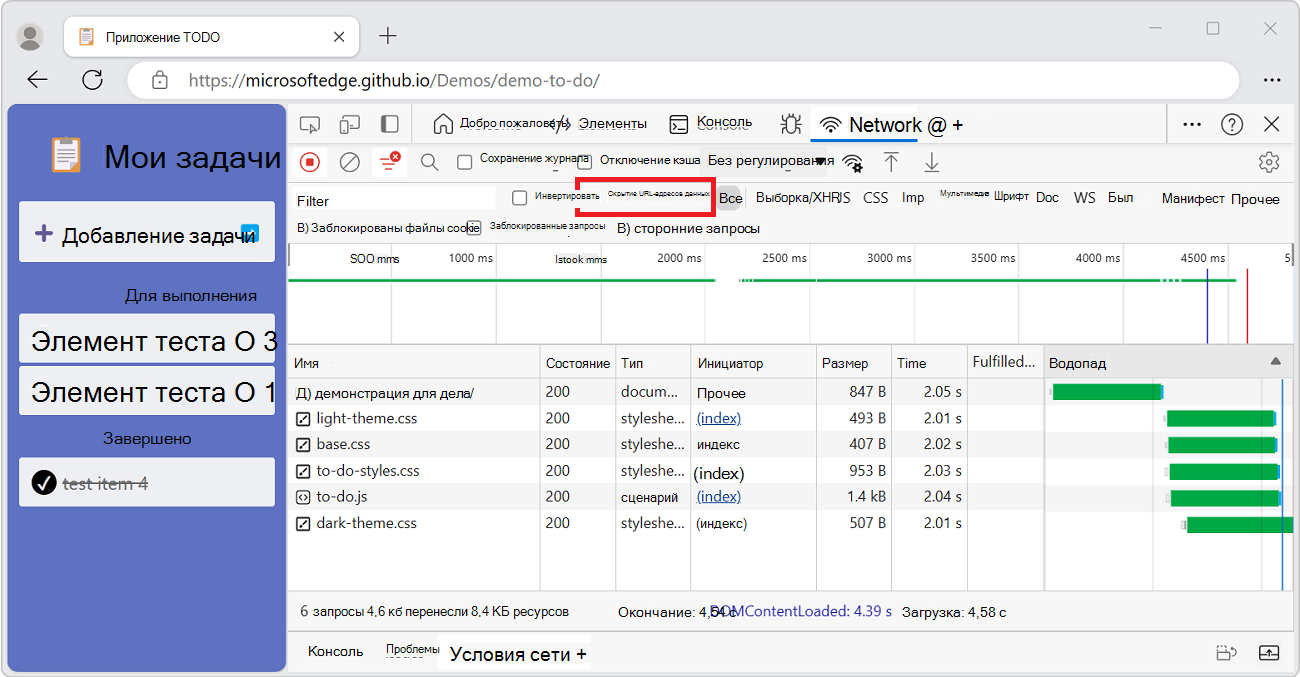The image size is (1300, 677).
Task: Click the record network log button
Action: (x=310, y=161)
